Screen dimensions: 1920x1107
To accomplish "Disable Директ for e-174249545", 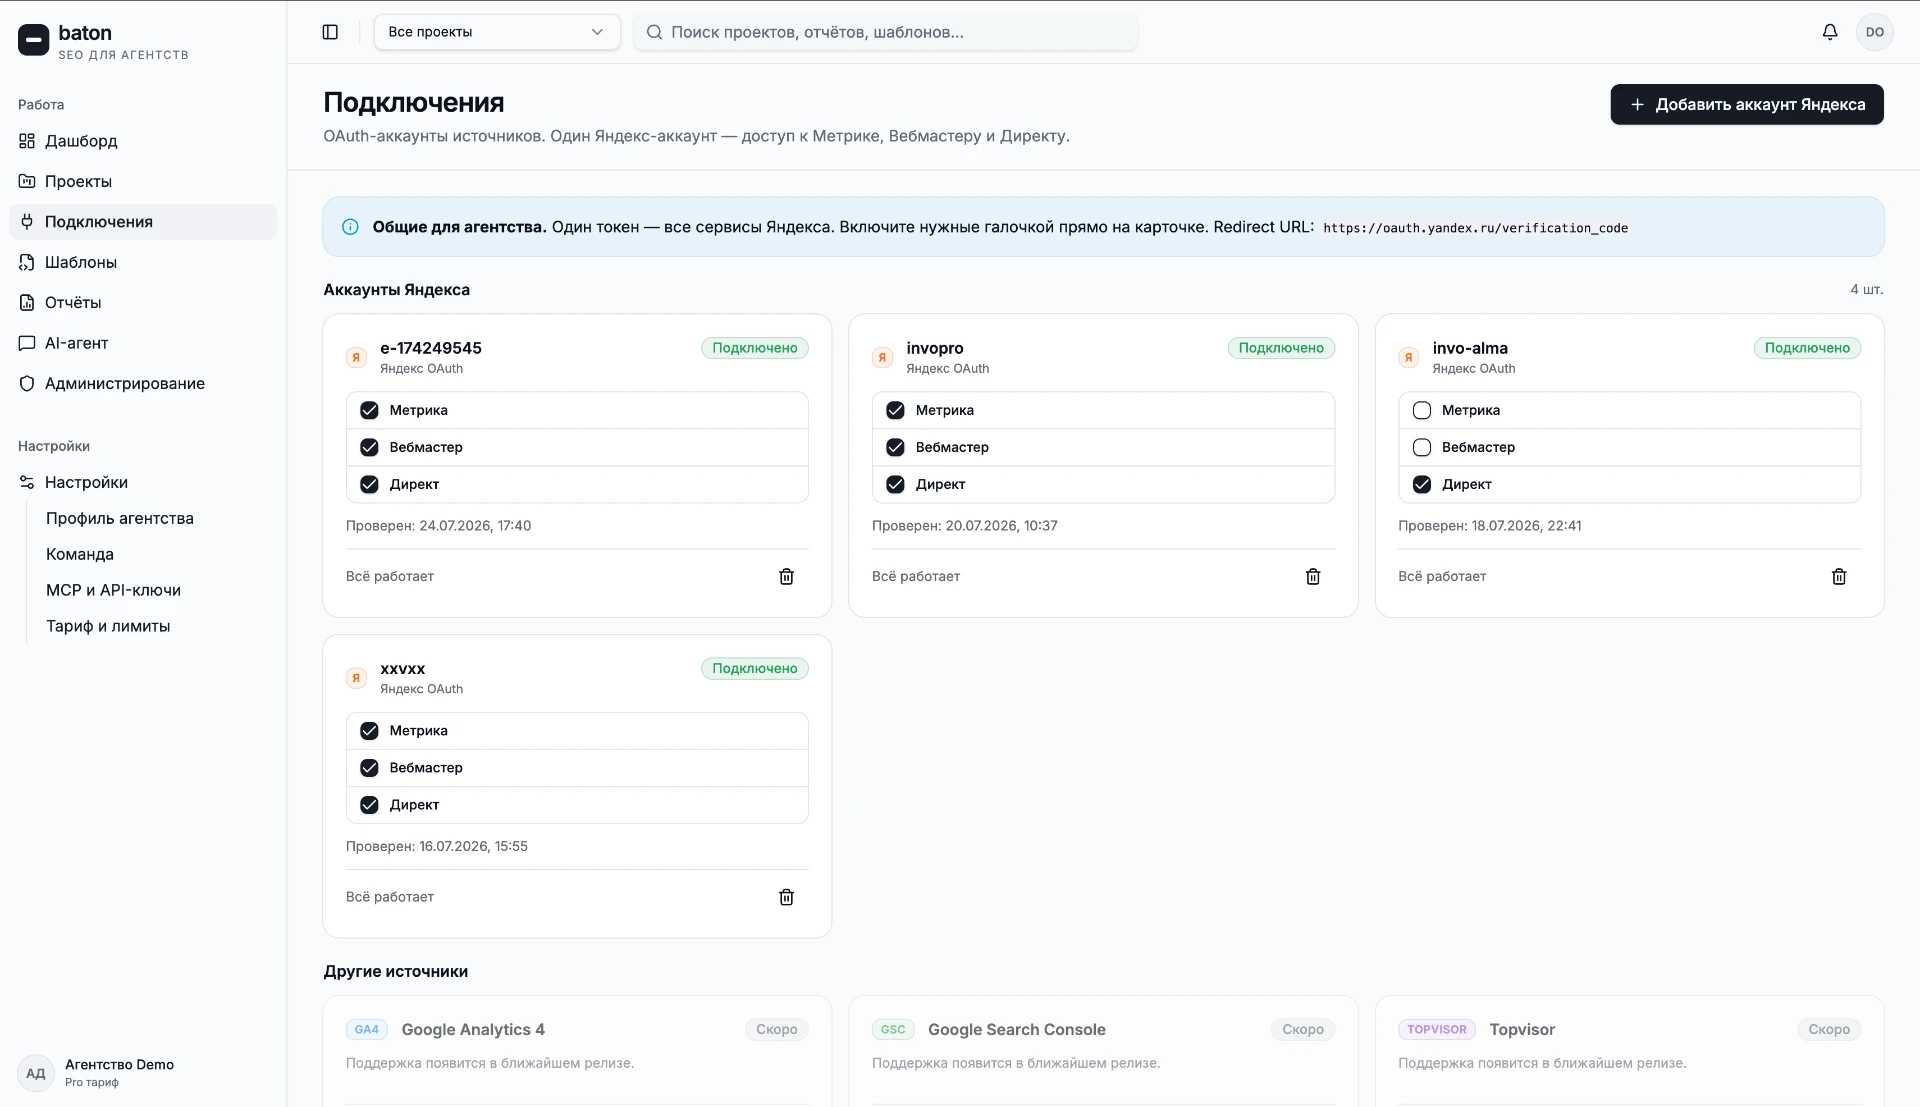I will tap(369, 484).
